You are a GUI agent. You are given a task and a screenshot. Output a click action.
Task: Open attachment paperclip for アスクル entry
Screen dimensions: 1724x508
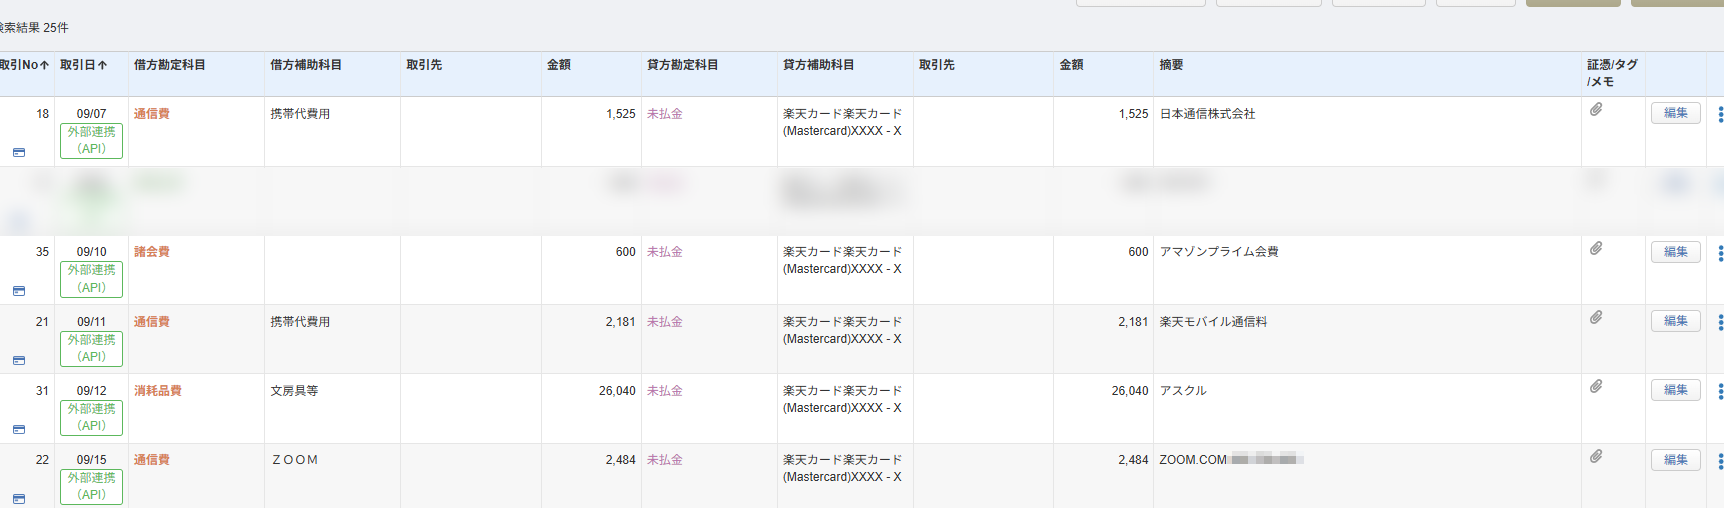tap(1596, 386)
